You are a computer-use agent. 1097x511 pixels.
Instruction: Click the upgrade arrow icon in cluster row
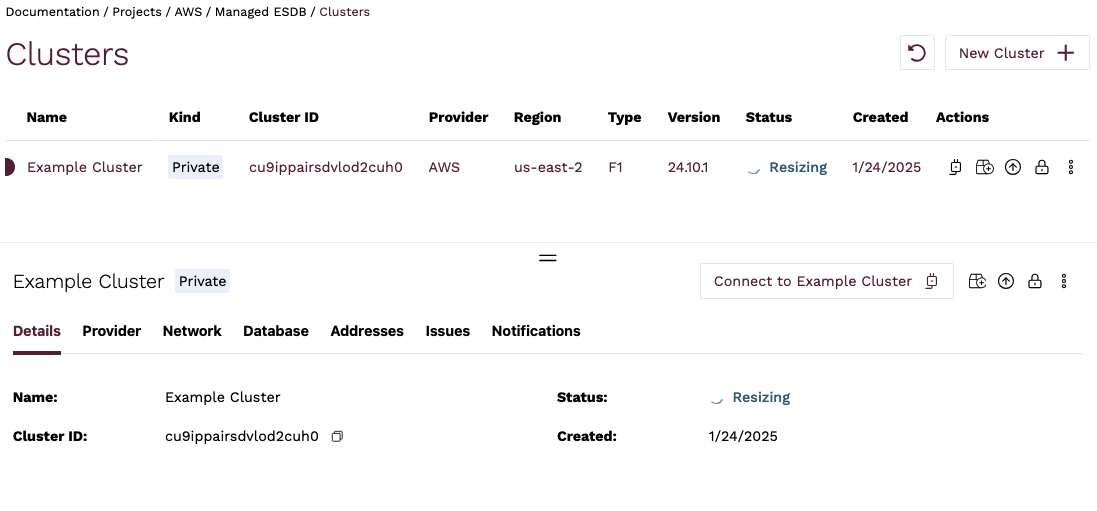point(1013,168)
